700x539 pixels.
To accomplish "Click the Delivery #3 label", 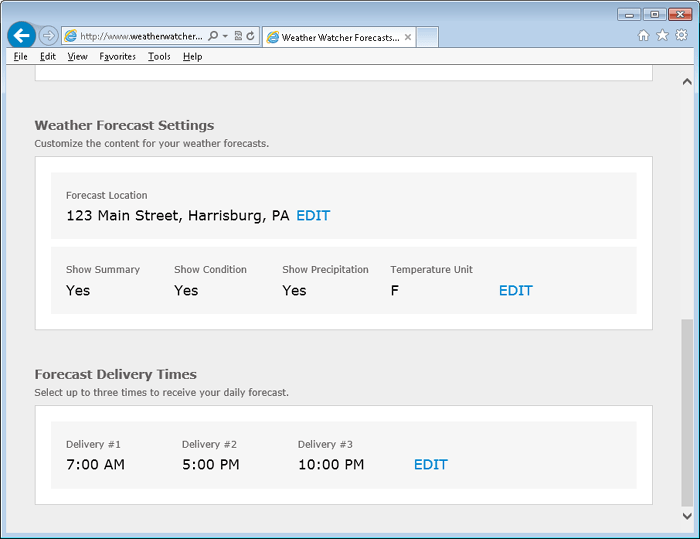I will click(325, 444).
